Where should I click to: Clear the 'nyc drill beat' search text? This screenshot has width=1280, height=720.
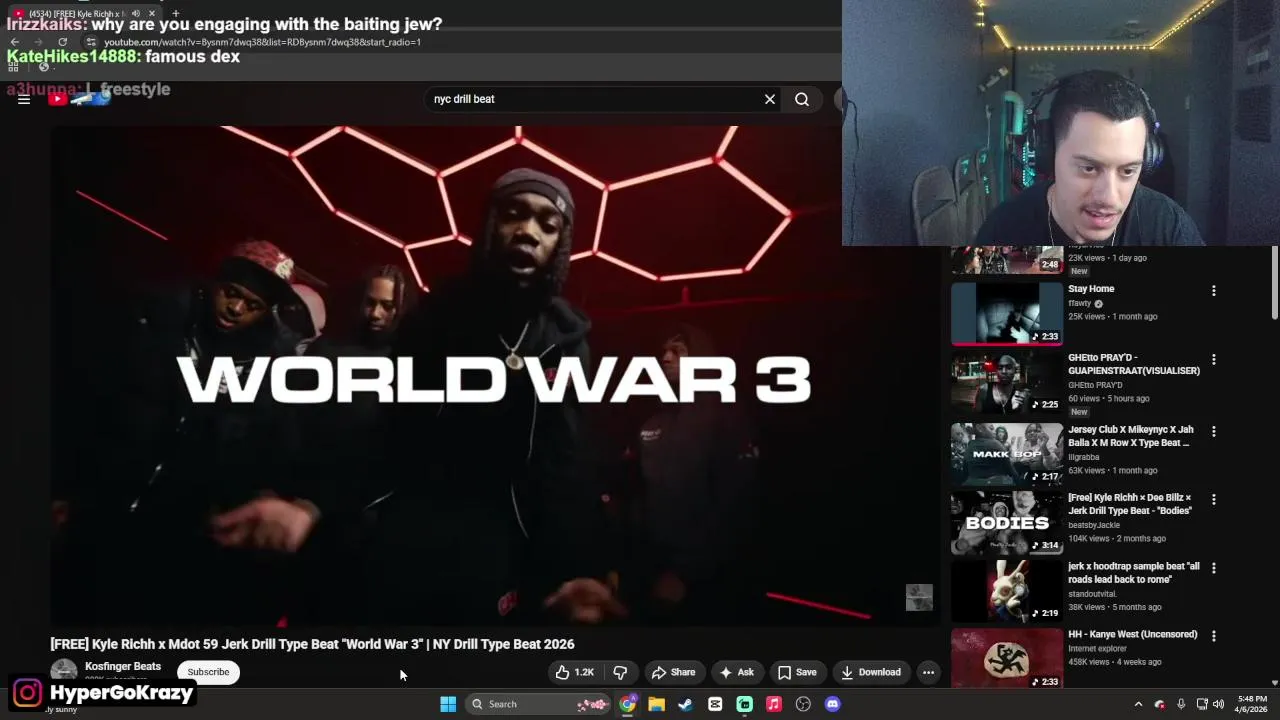point(770,99)
